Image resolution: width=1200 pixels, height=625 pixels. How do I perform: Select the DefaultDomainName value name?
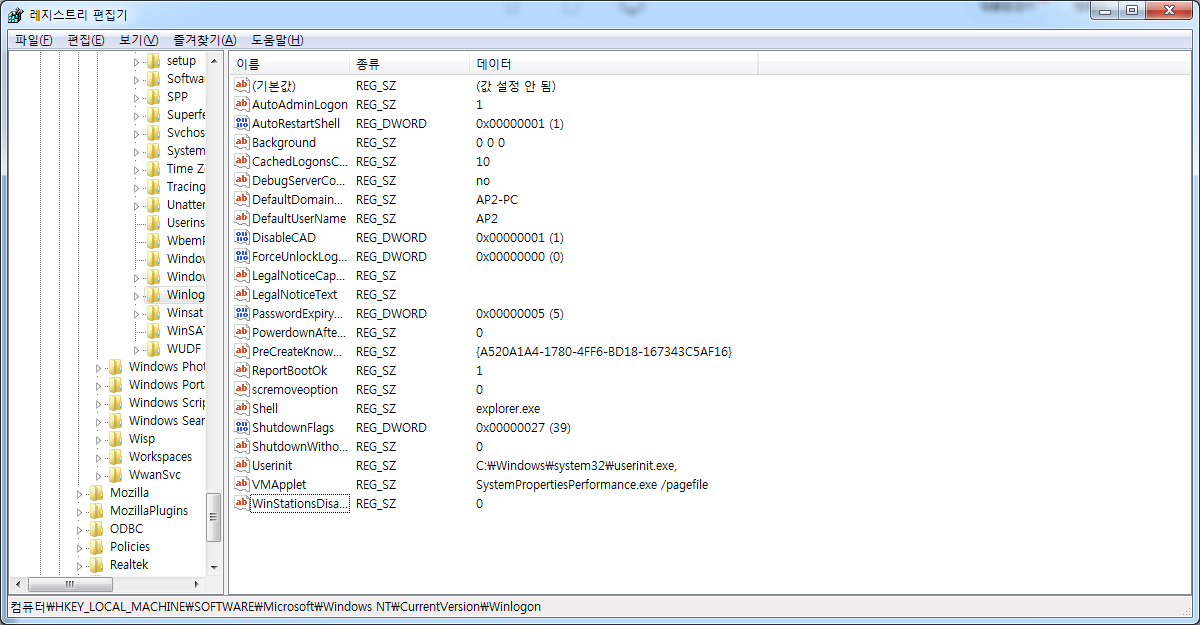click(x=298, y=199)
